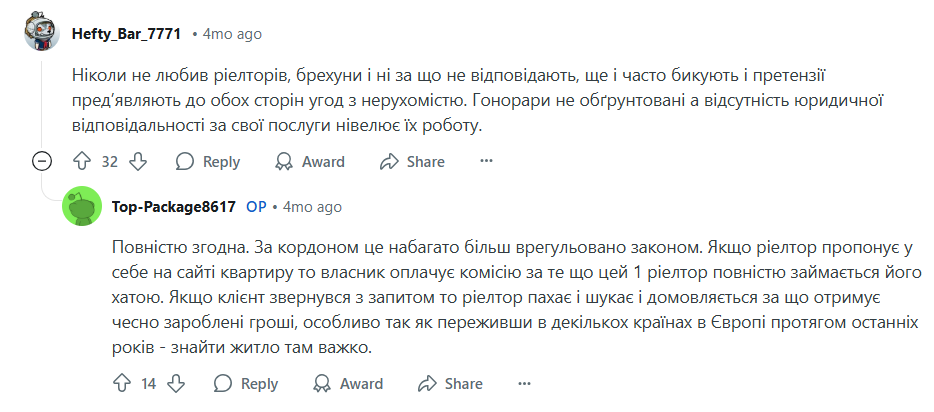Reply to Hefty_Bar_7771's comment
The width and height of the screenshot is (934, 412).
tap(208, 162)
